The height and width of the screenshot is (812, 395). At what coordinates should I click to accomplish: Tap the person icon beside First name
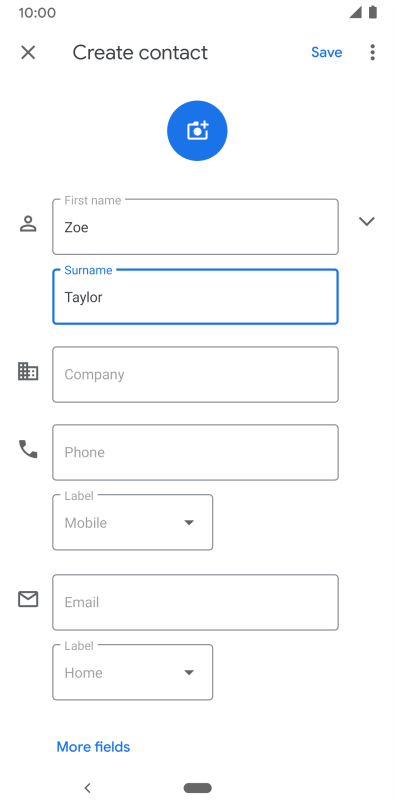[x=28, y=224]
